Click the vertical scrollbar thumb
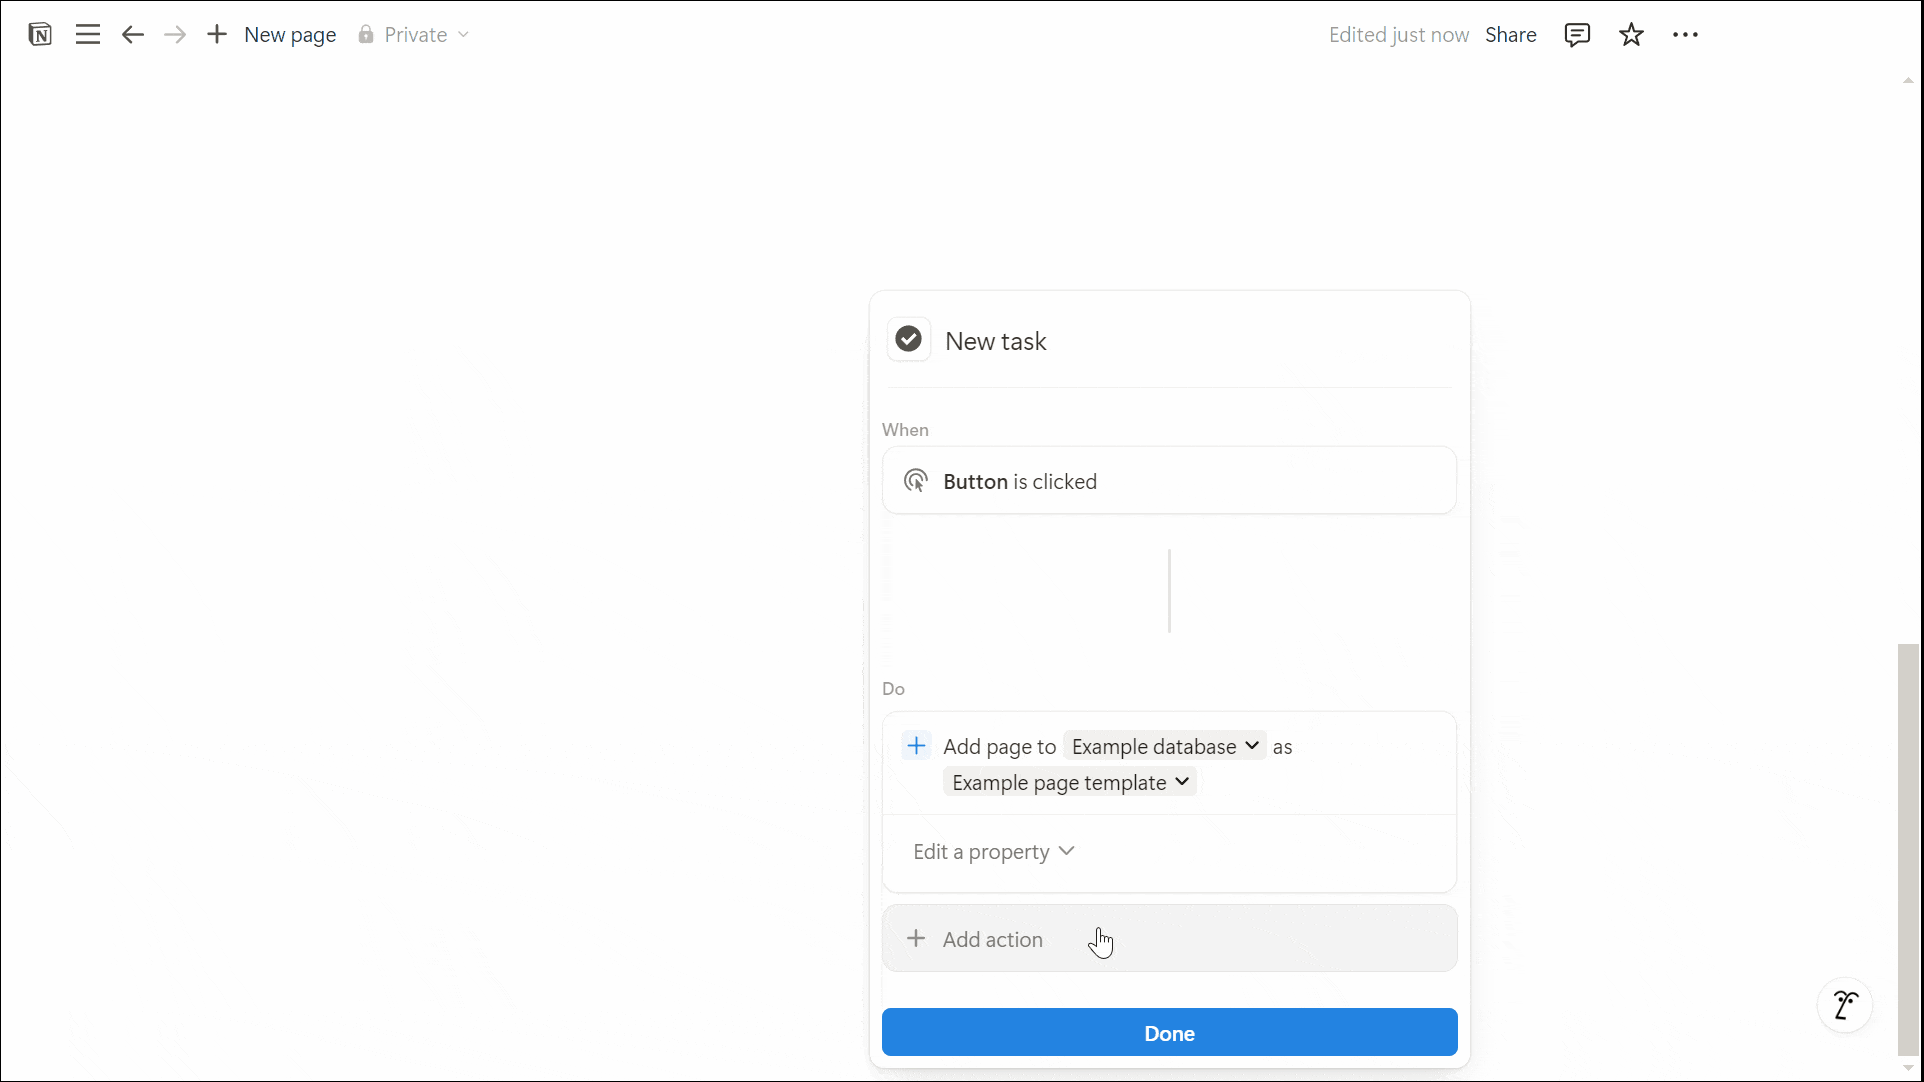Image resolution: width=1924 pixels, height=1082 pixels. tap(1908, 849)
